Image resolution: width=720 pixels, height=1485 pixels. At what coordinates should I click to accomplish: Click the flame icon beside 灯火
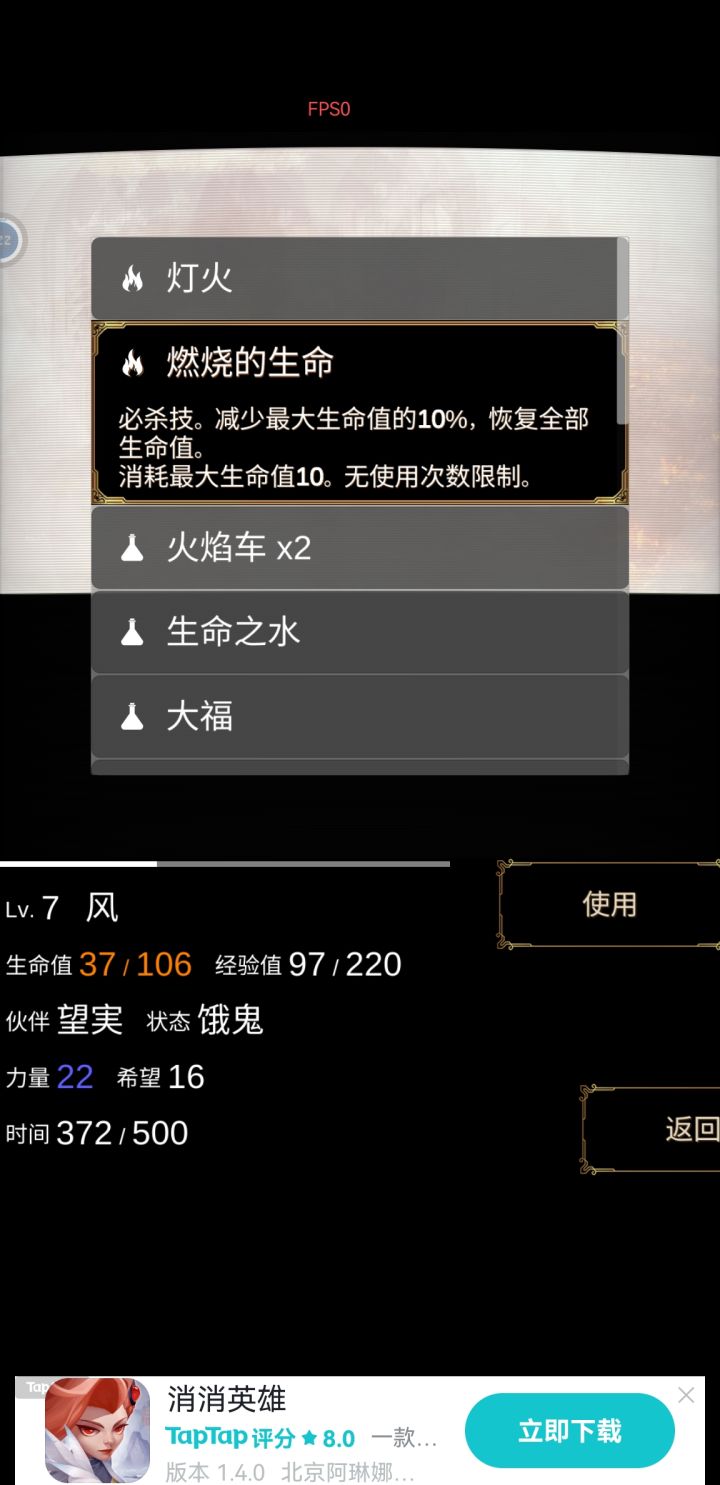(x=132, y=279)
